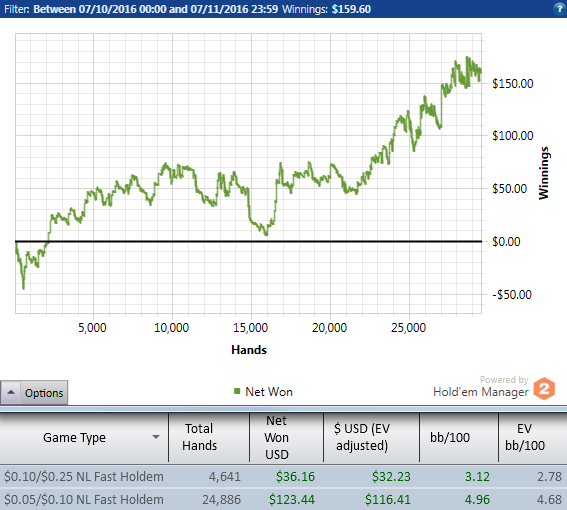Sort by the Game Type column header

click(84, 438)
